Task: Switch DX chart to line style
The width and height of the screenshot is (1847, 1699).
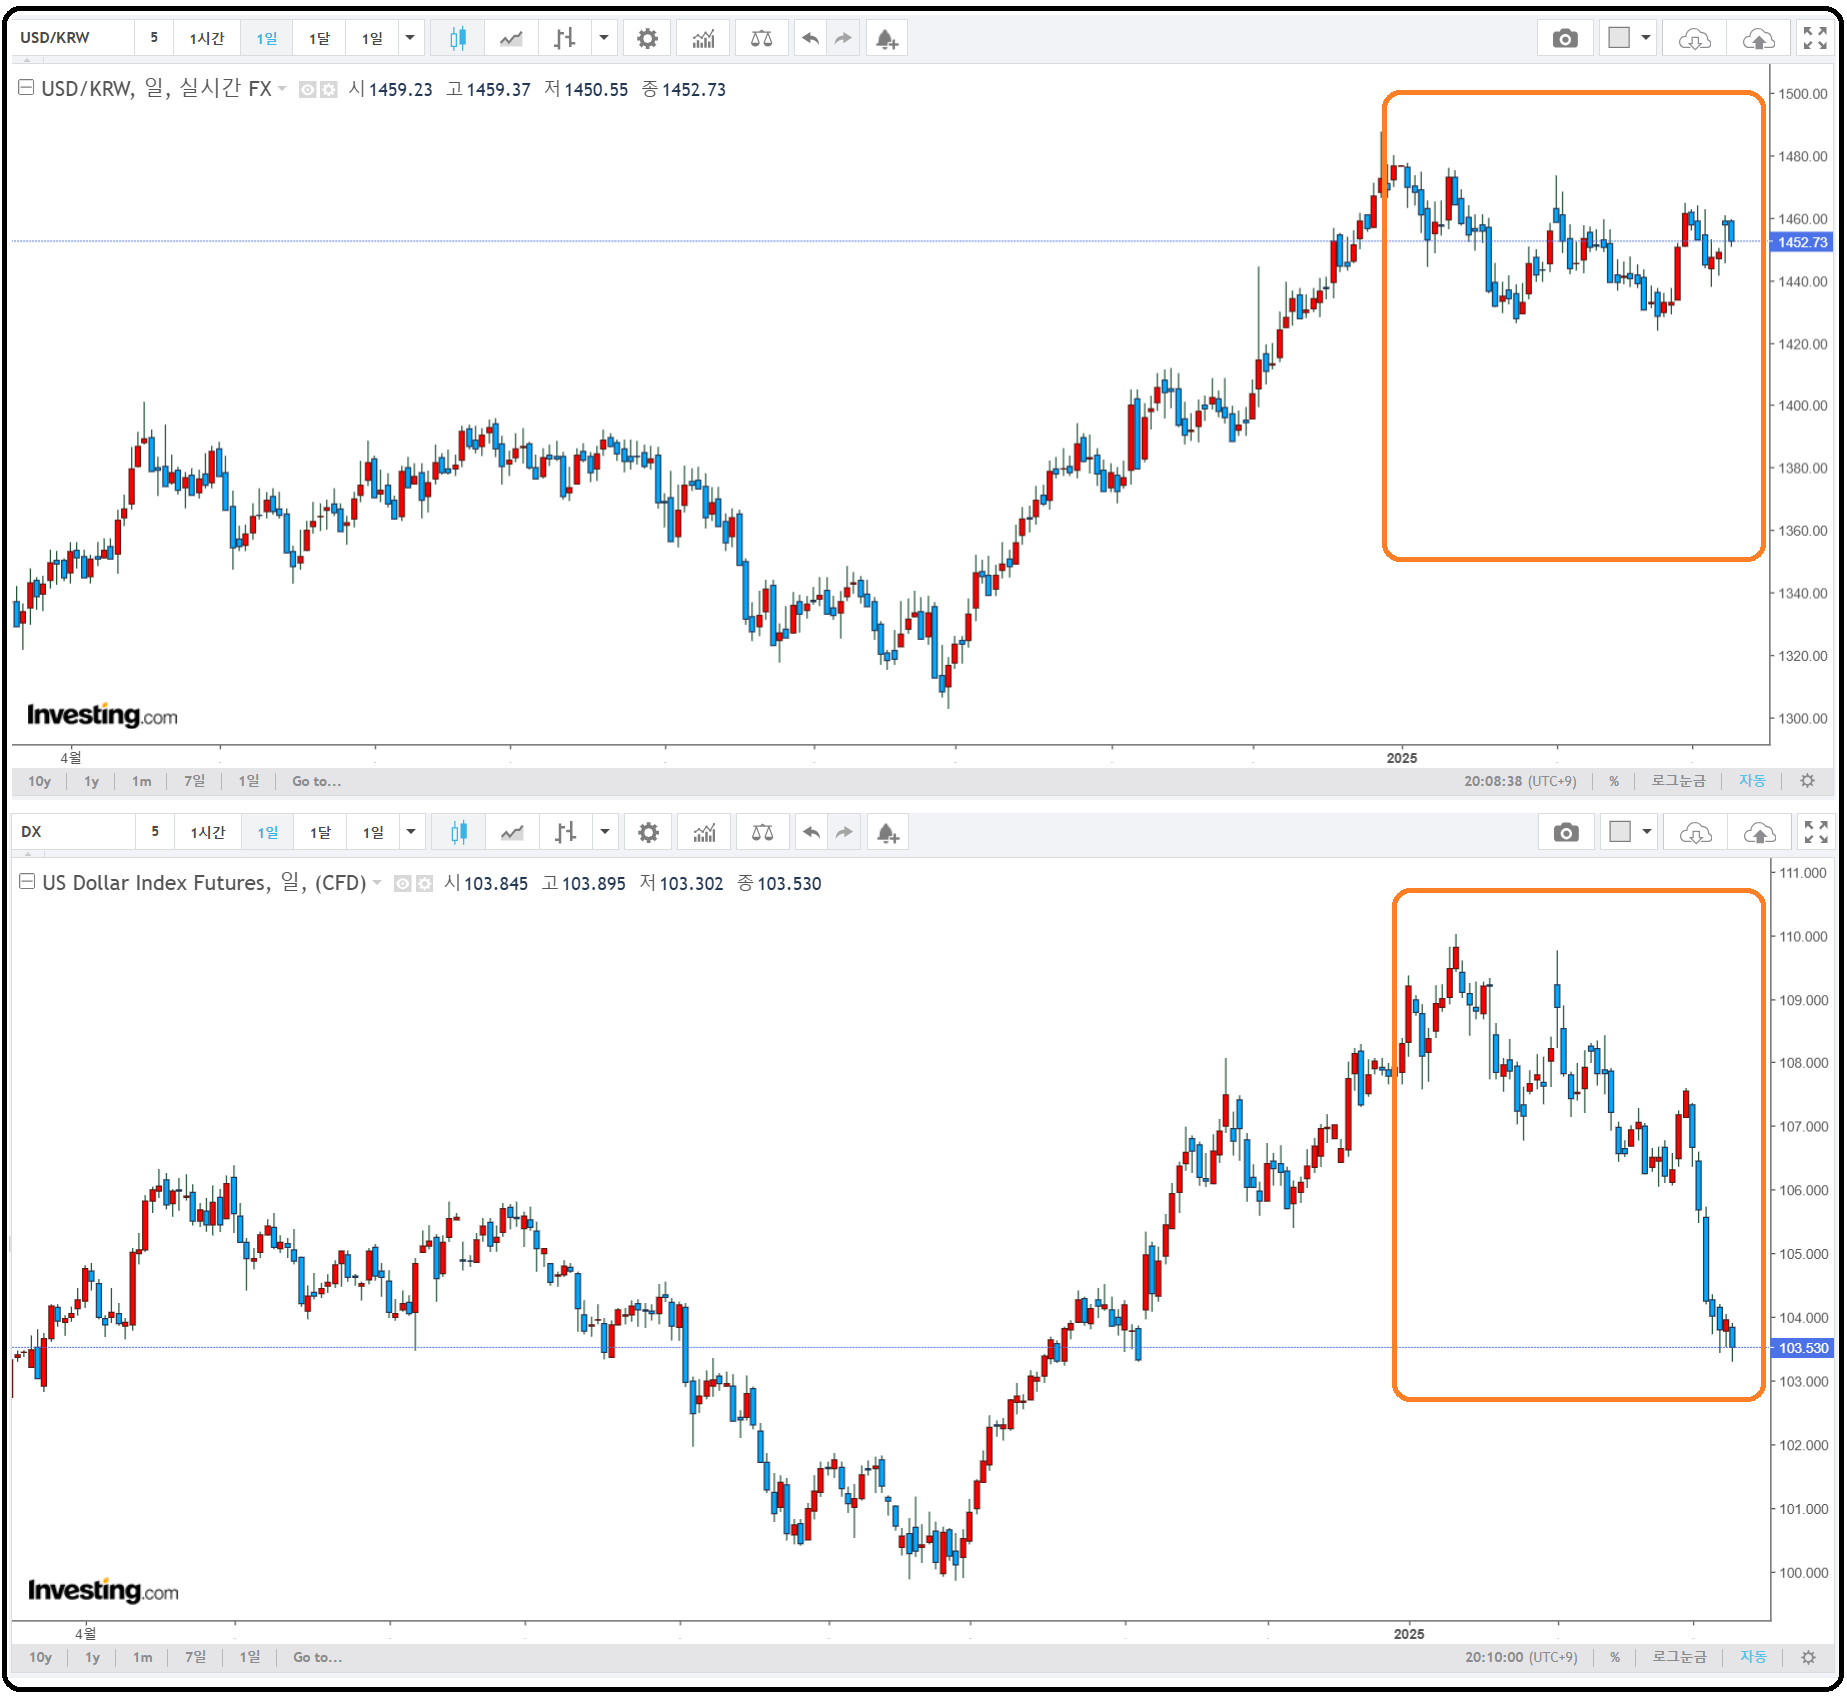Action: [x=512, y=832]
